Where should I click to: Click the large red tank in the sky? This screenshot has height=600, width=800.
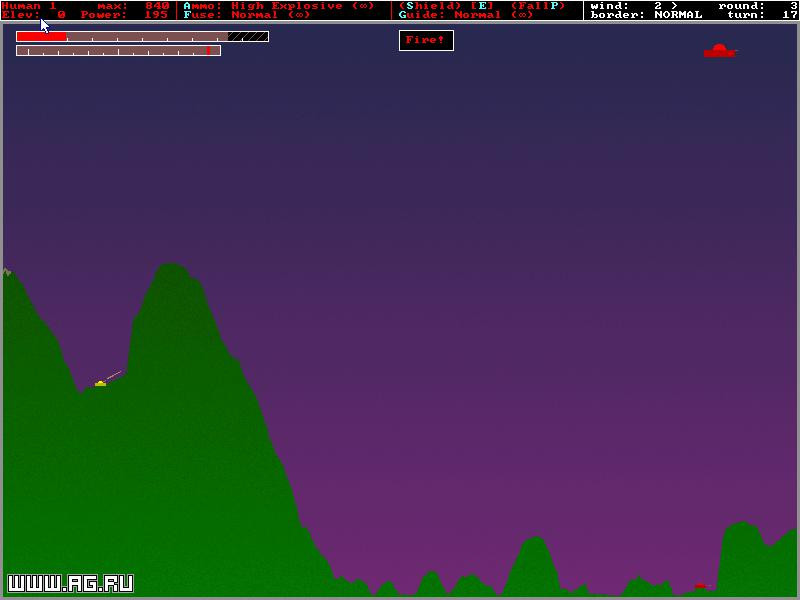(719, 51)
